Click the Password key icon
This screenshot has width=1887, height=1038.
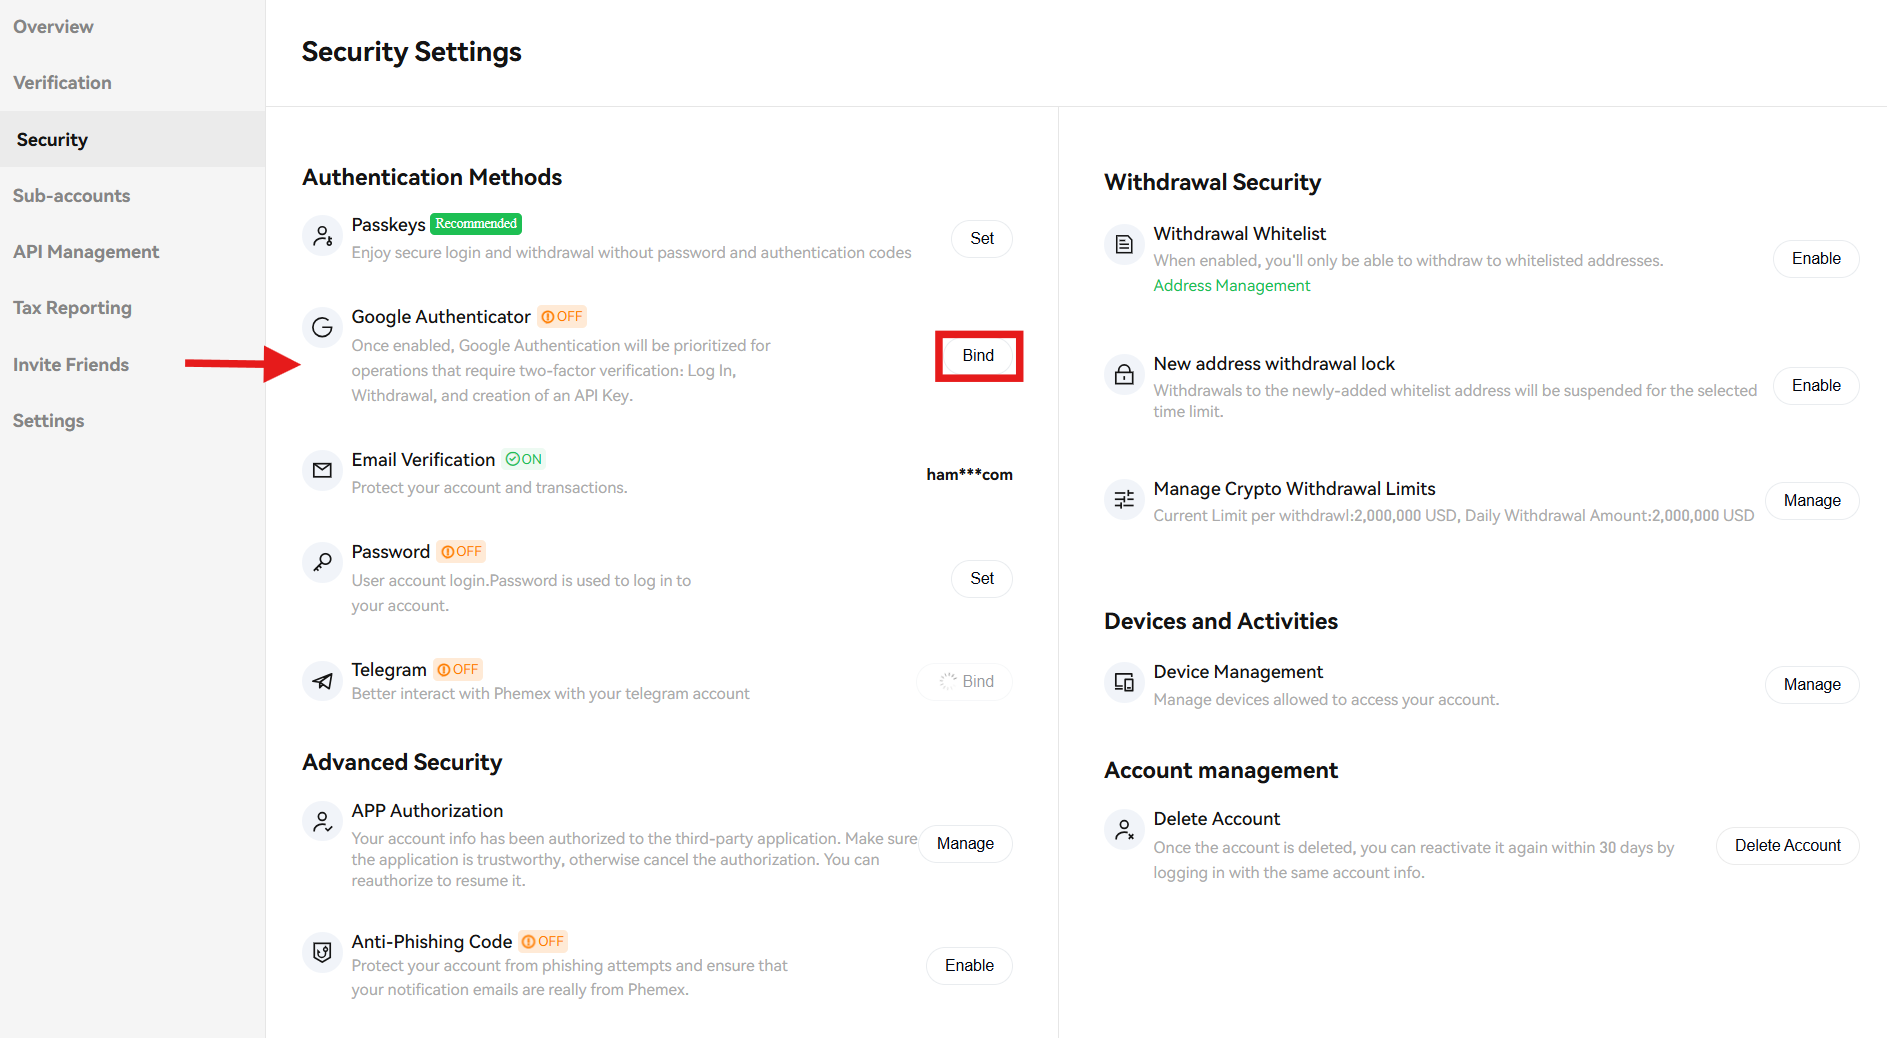(x=322, y=562)
